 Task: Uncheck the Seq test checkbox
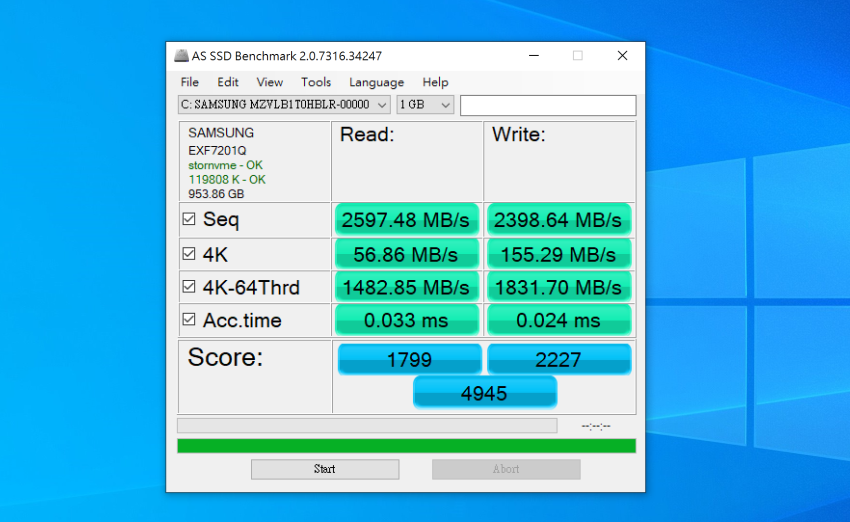pos(189,219)
